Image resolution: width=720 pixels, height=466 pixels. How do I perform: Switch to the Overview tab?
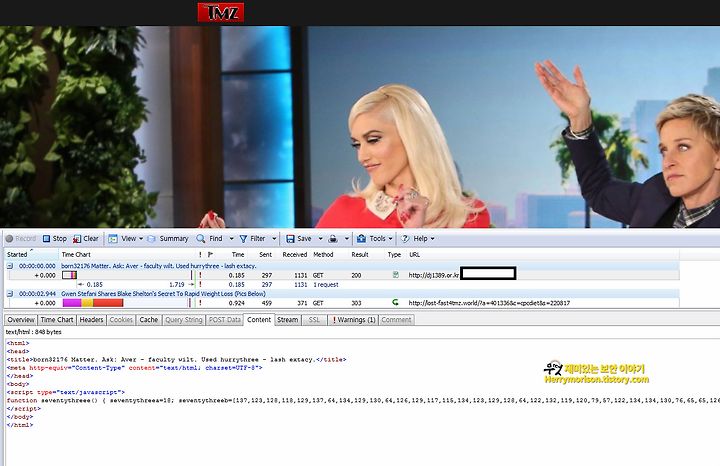pos(21,320)
